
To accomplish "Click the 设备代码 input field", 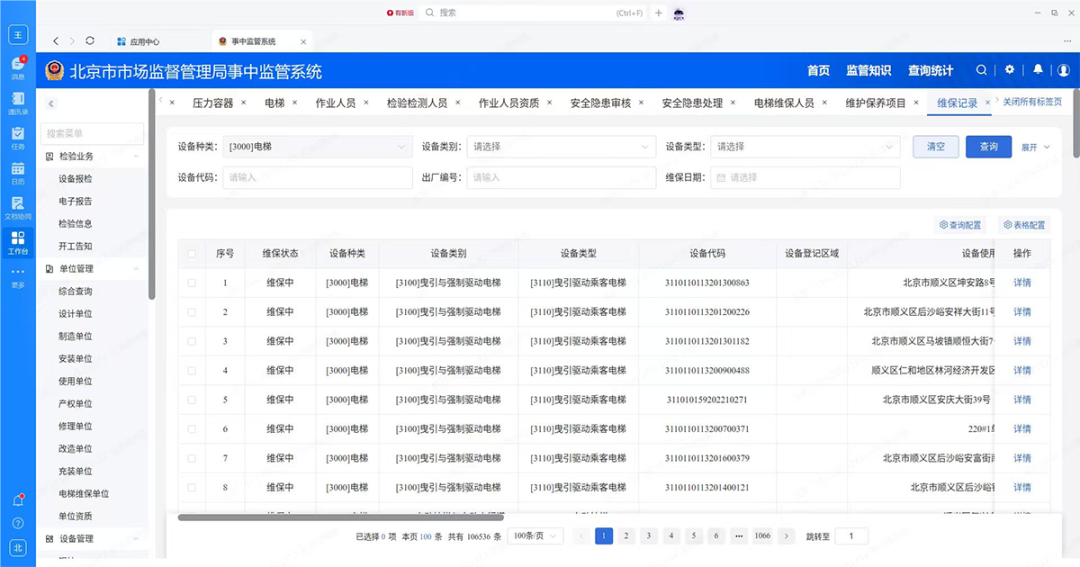I will (x=317, y=177).
